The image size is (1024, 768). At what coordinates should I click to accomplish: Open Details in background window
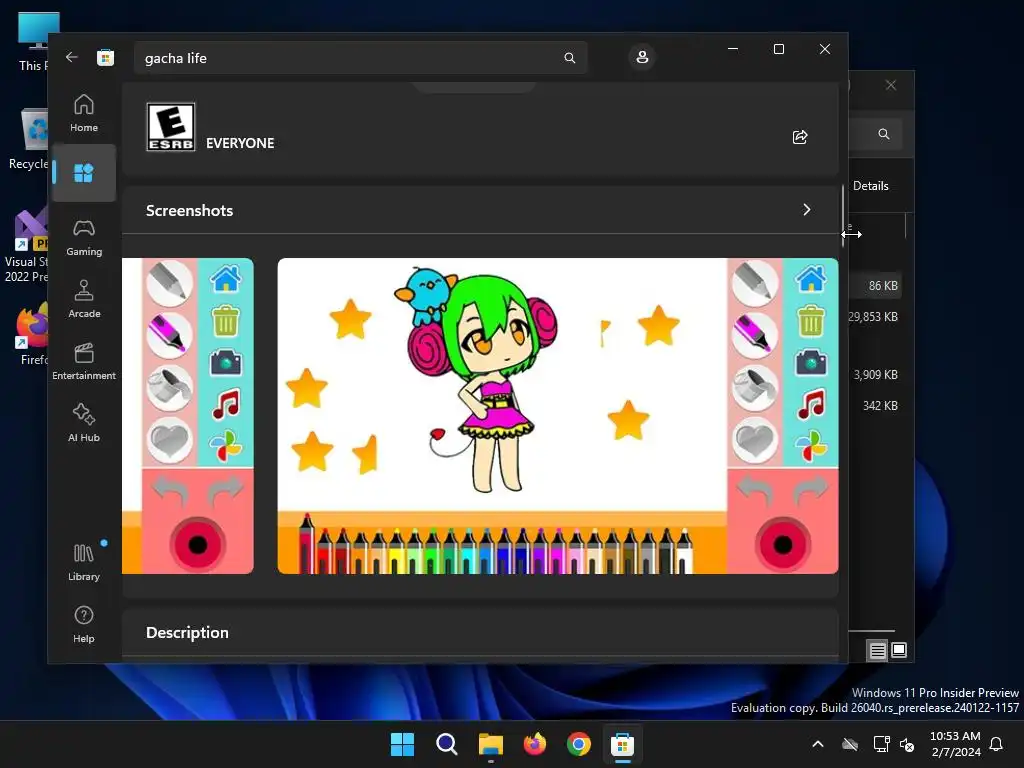coord(871,186)
